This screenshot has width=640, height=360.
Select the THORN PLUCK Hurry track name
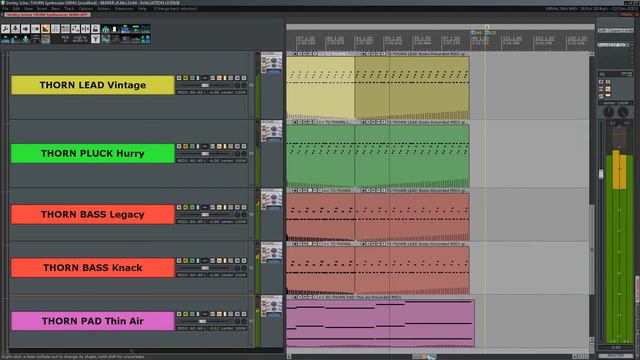click(x=93, y=153)
